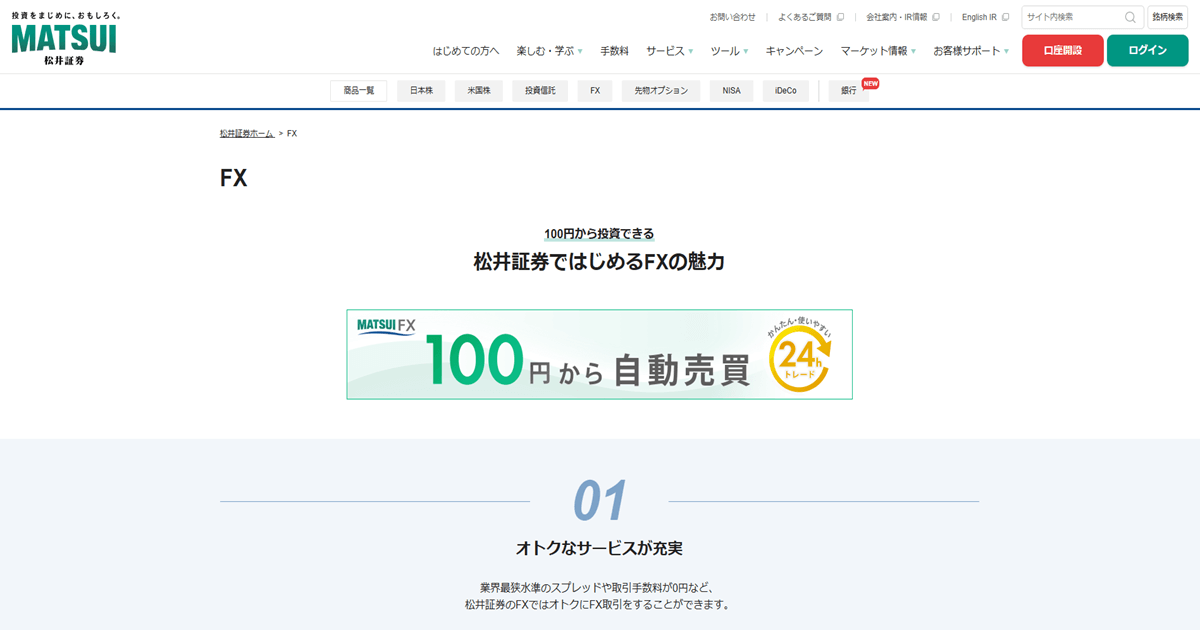Click the MATSUI Securities logo

click(64, 40)
